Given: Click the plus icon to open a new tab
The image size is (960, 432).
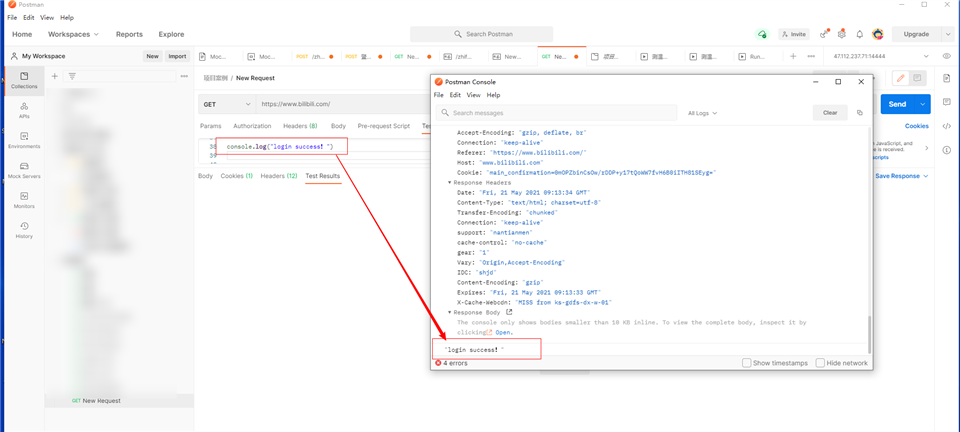Looking at the screenshot, I should [793, 56].
